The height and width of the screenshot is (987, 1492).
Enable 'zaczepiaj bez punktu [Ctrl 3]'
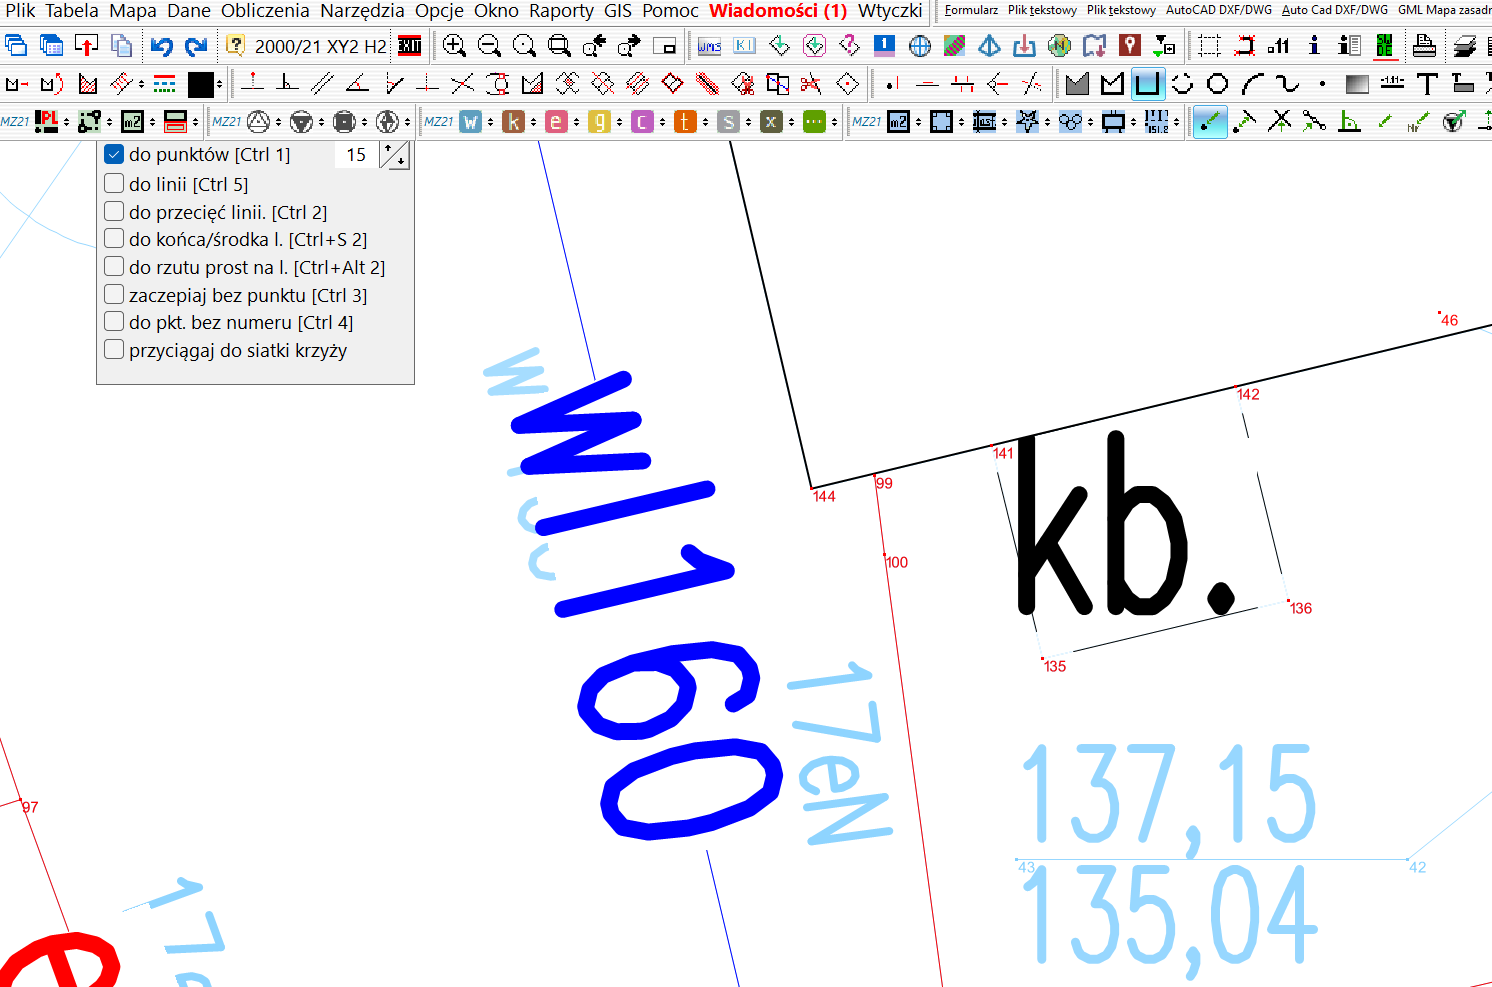[114, 295]
